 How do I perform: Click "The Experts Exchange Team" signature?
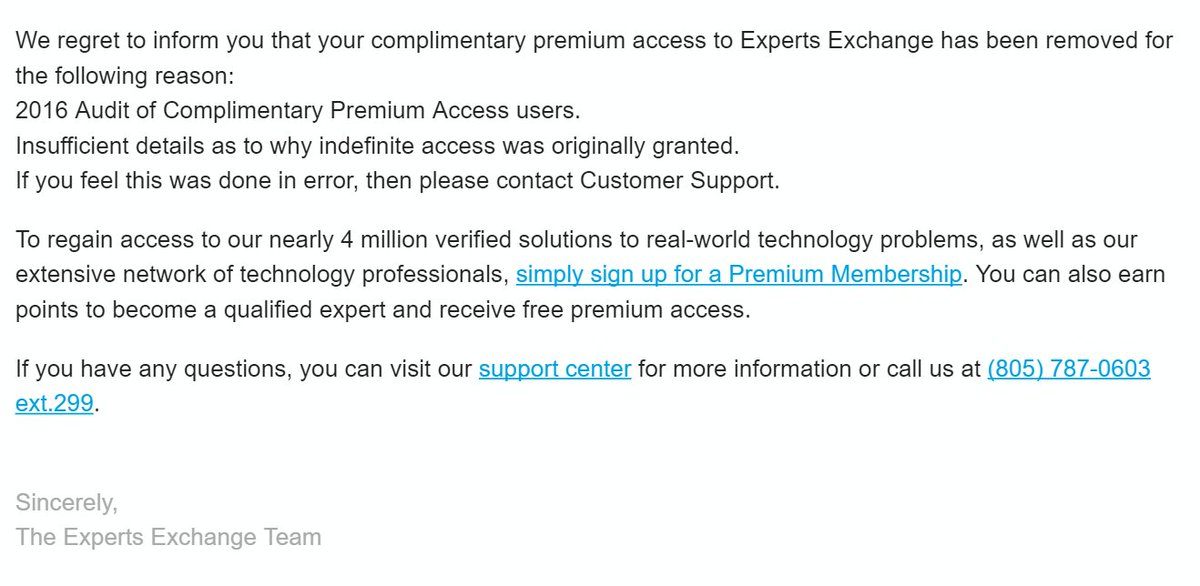click(168, 537)
